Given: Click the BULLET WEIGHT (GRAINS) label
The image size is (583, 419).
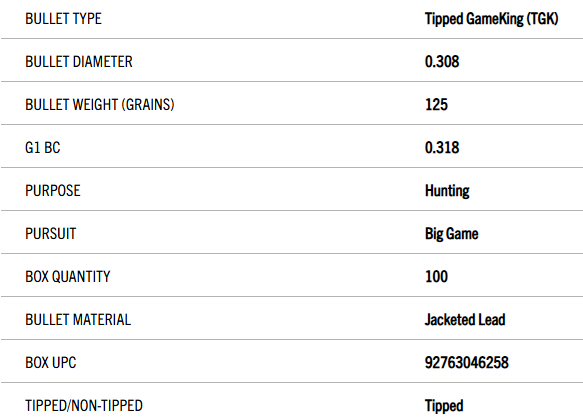Looking at the screenshot, I should pos(100,105).
